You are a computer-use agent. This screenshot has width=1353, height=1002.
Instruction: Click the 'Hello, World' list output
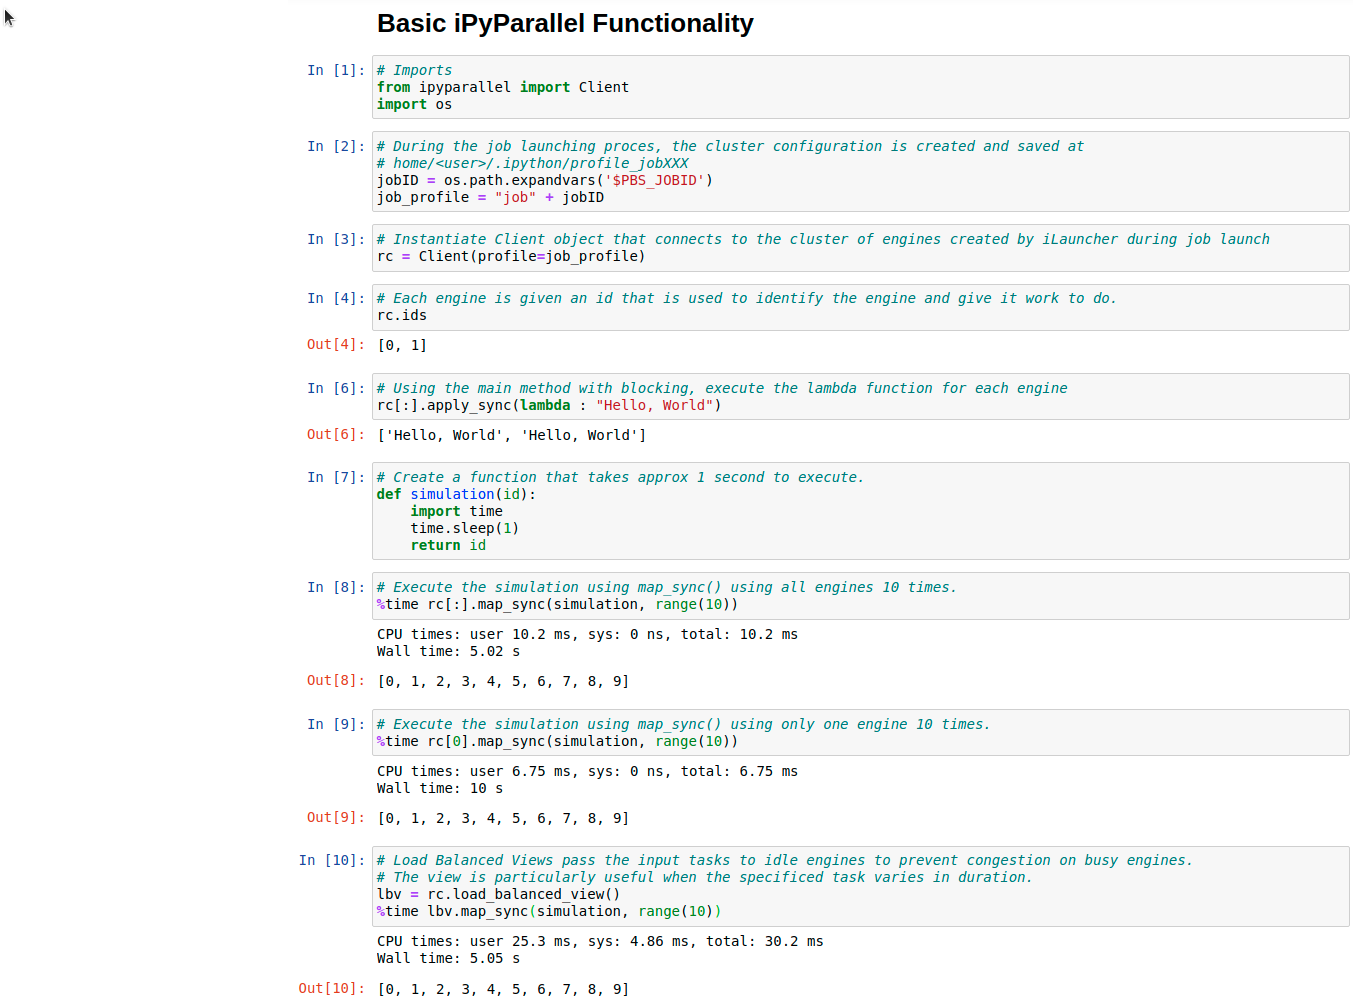point(511,436)
